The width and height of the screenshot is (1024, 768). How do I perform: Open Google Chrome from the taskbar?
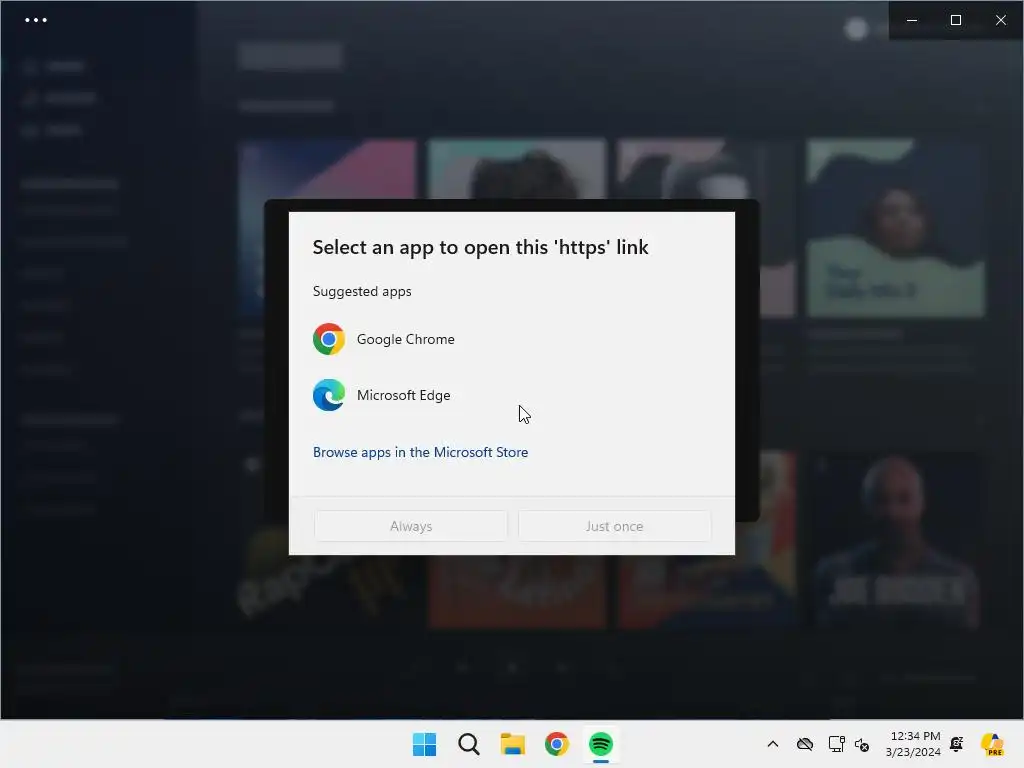pos(557,744)
